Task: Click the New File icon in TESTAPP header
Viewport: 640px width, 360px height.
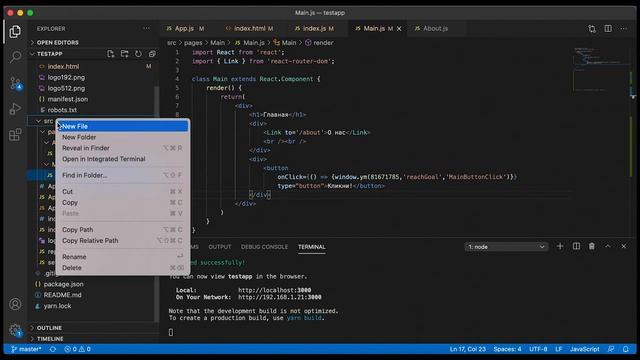Action: pyautogui.click(x=111, y=54)
